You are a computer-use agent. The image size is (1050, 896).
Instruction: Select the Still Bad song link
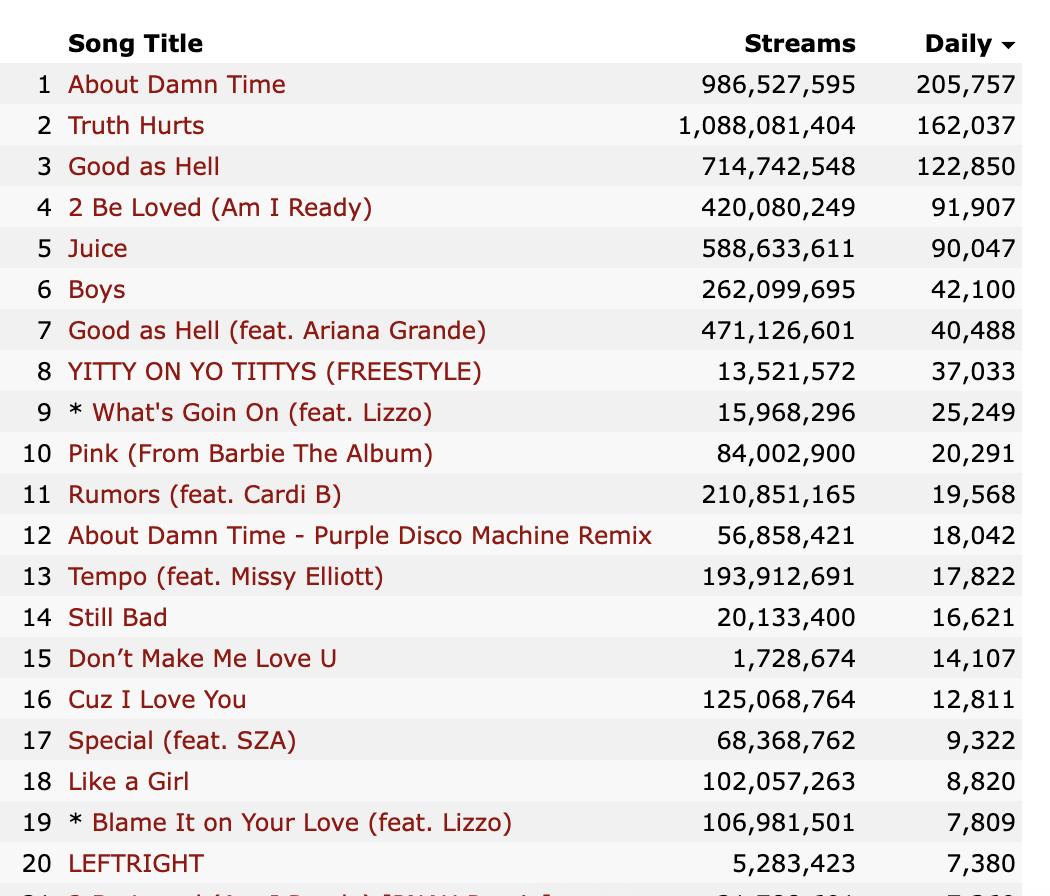(x=118, y=617)
